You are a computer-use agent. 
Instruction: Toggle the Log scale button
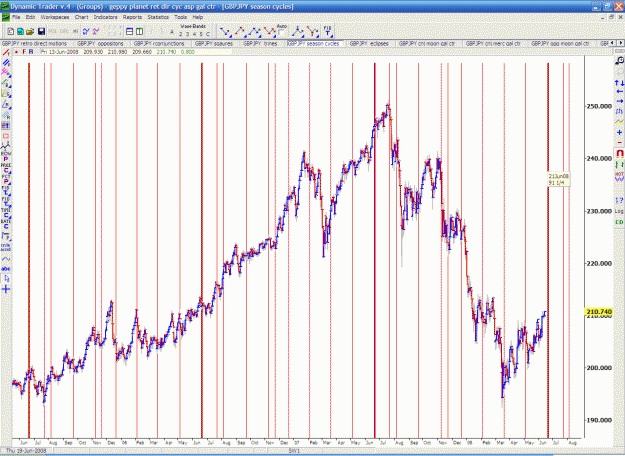619,211
